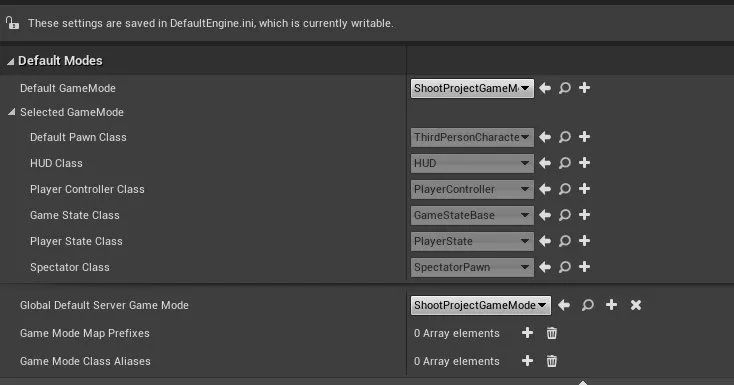734x385 pixels.
Task: Create new Default GameMode with plus icon
Action: (584, 88)
